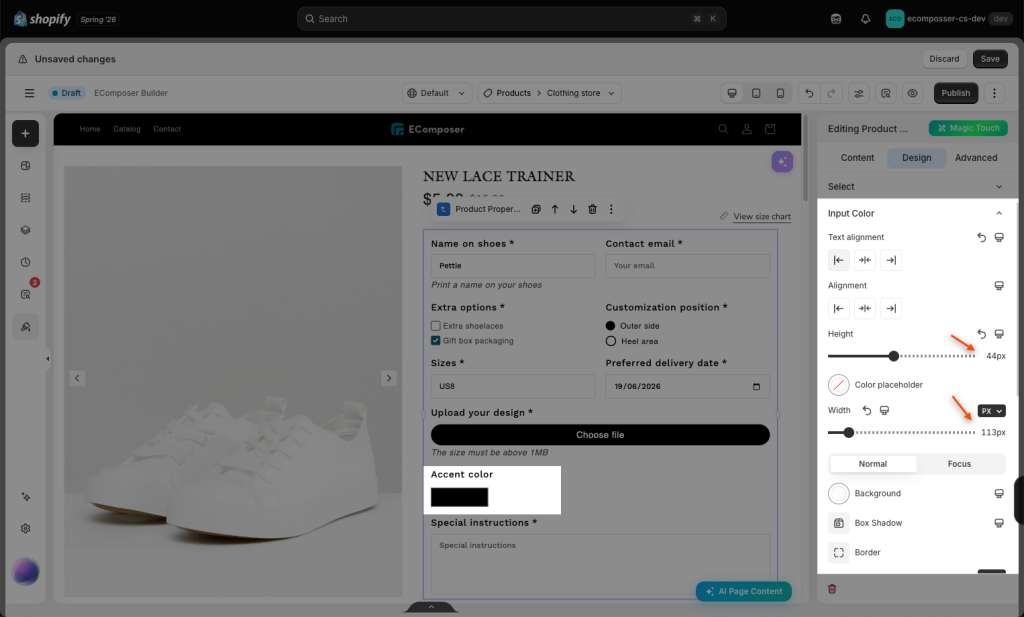1024x617 pixels.
Task: Select the Focus state tab
Action: click(x=959, y=464)
